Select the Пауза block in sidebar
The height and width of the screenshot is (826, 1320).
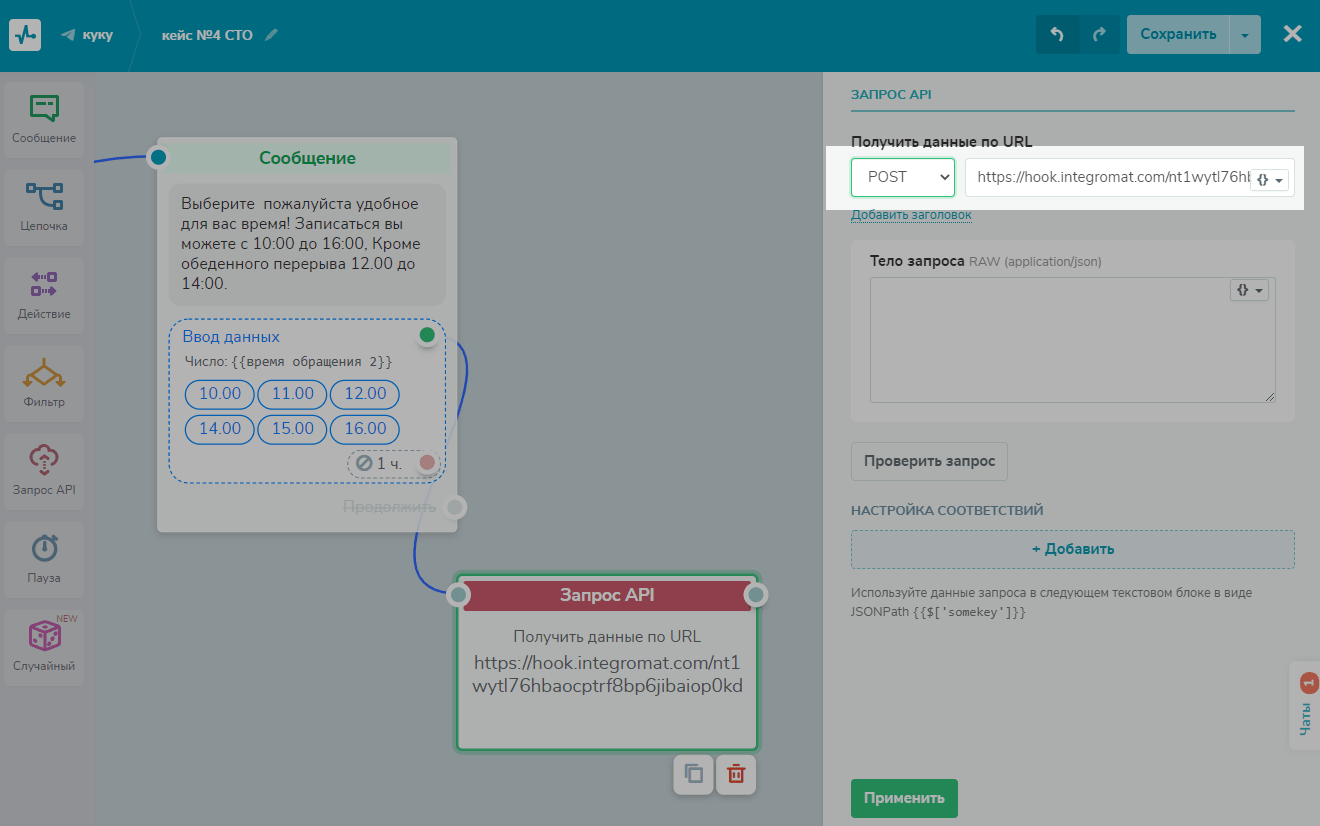coord(44,560)
